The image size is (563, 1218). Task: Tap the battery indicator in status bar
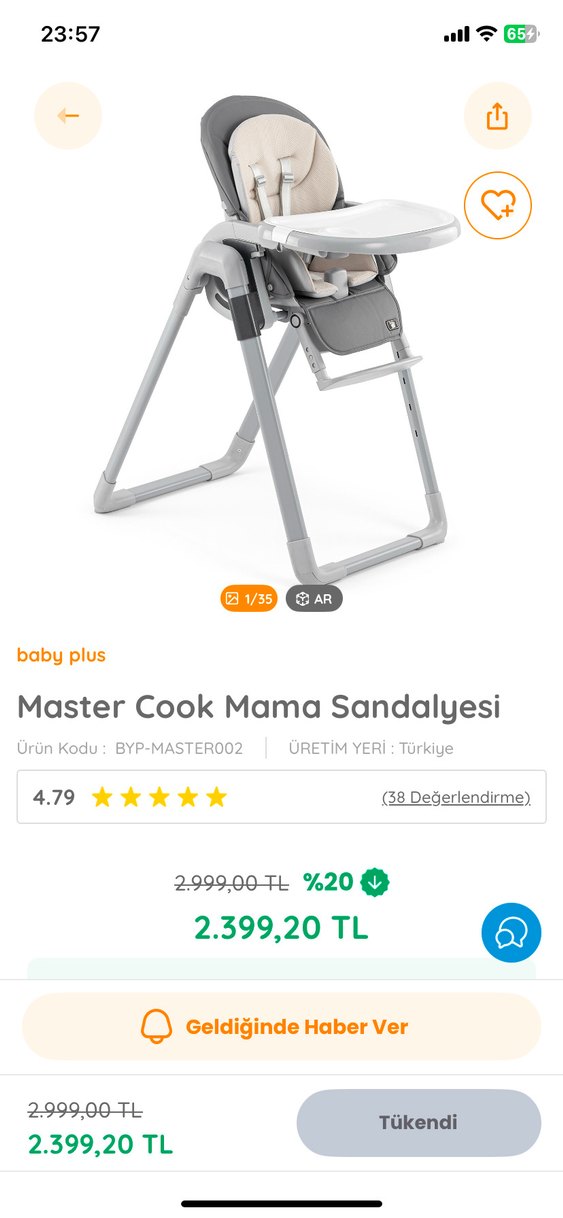pos(520,34)
